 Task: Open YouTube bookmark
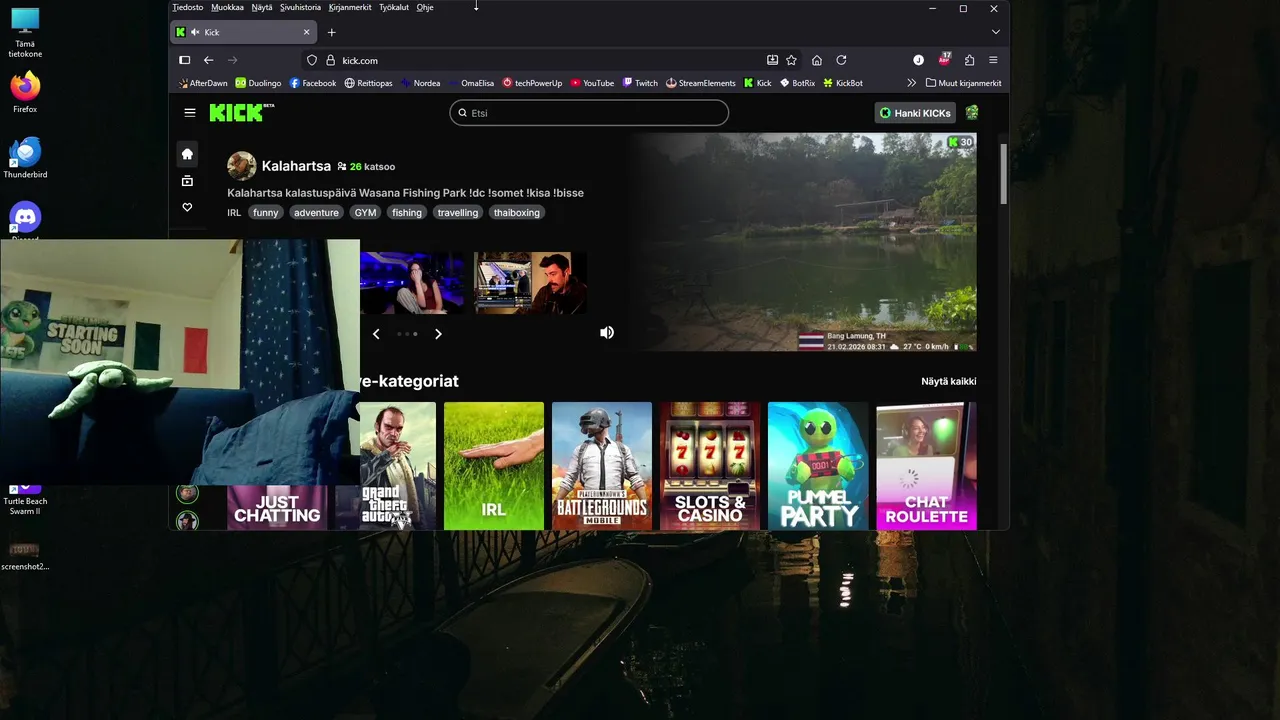592,83
